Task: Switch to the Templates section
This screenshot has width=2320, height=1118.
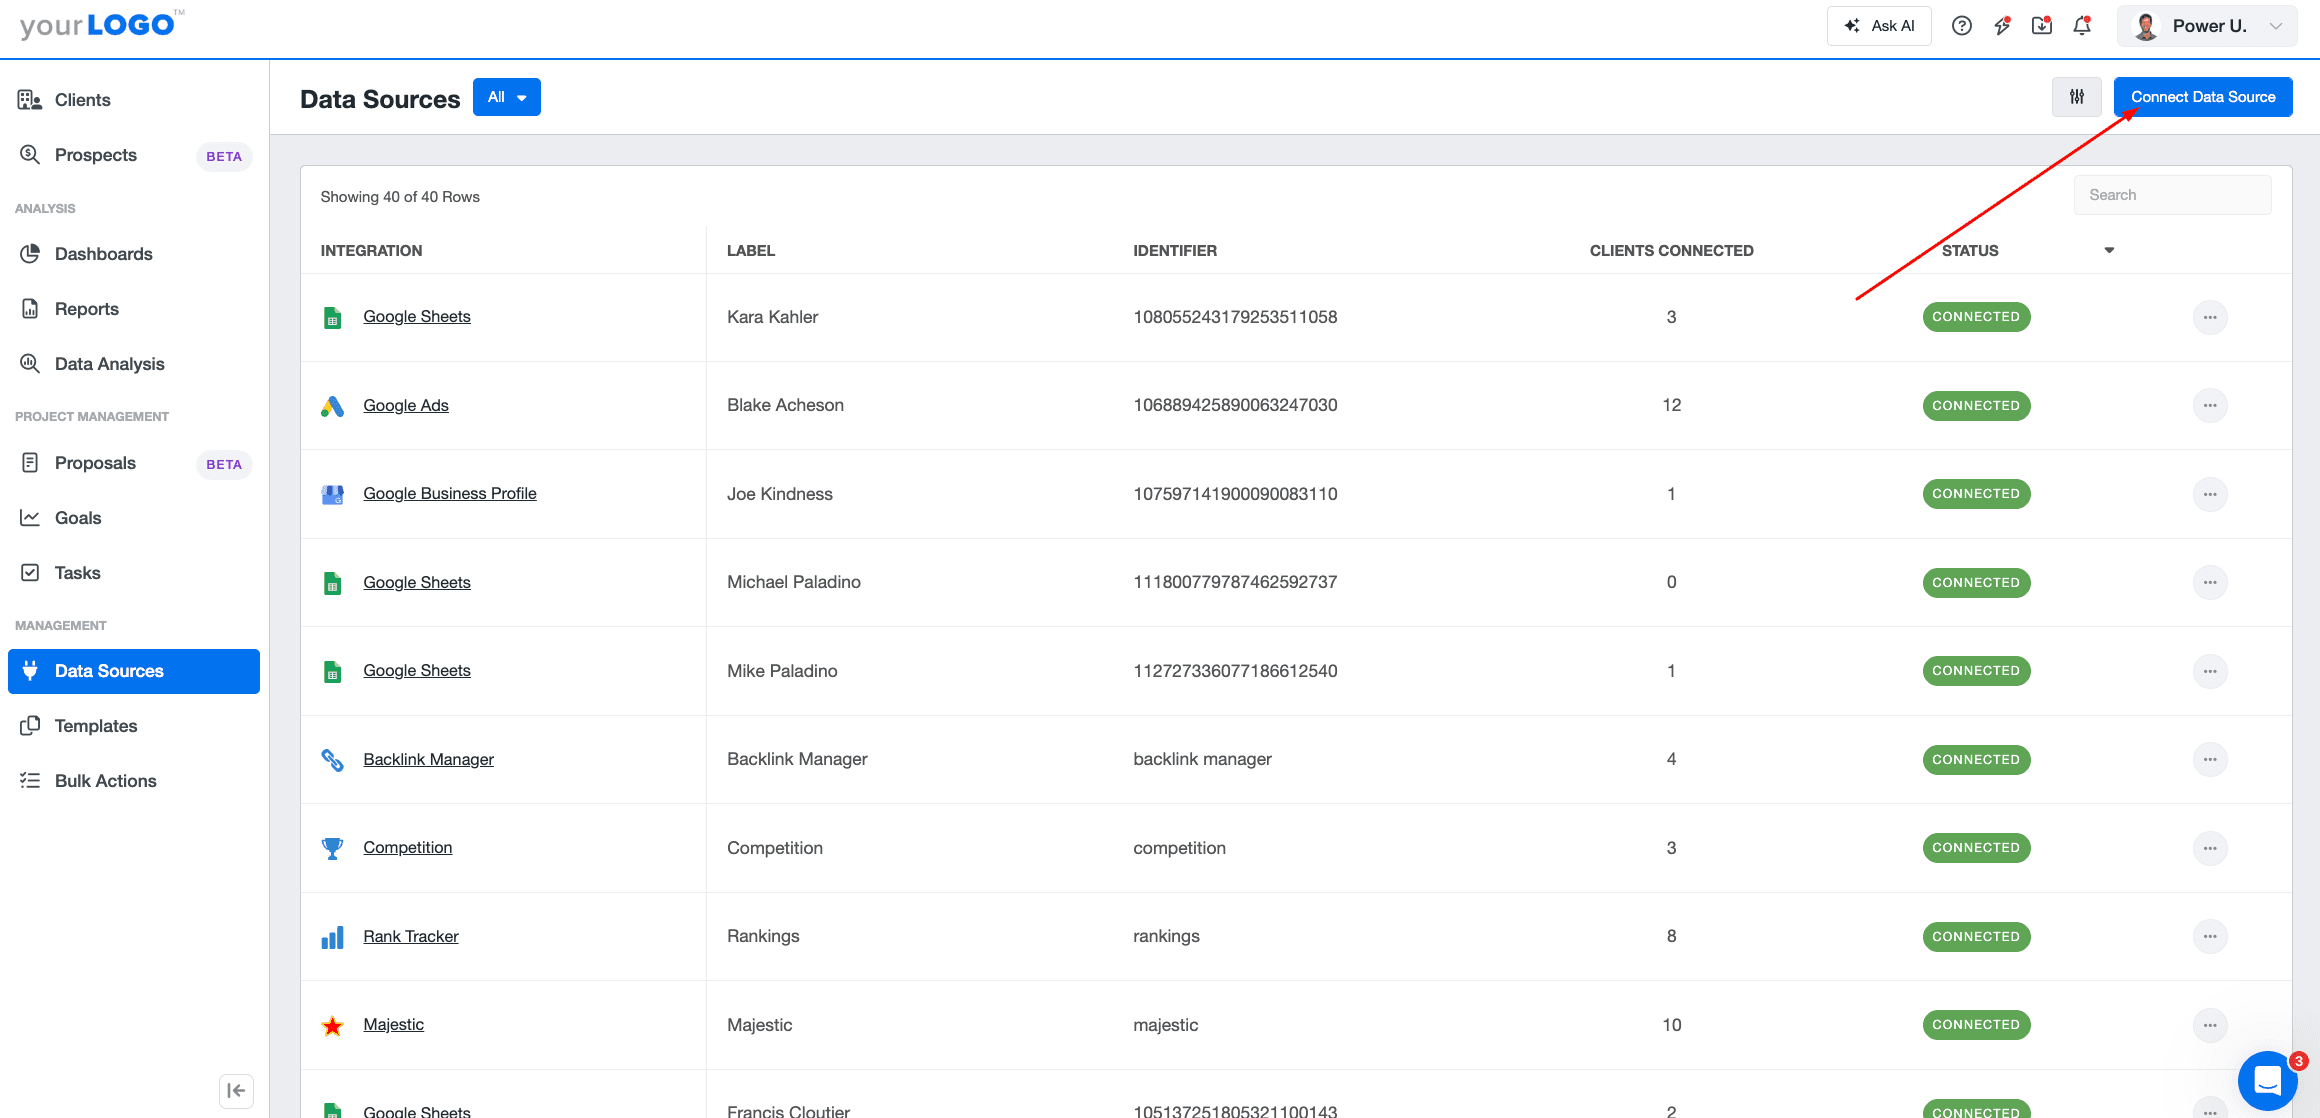Action: coord(96,725)
